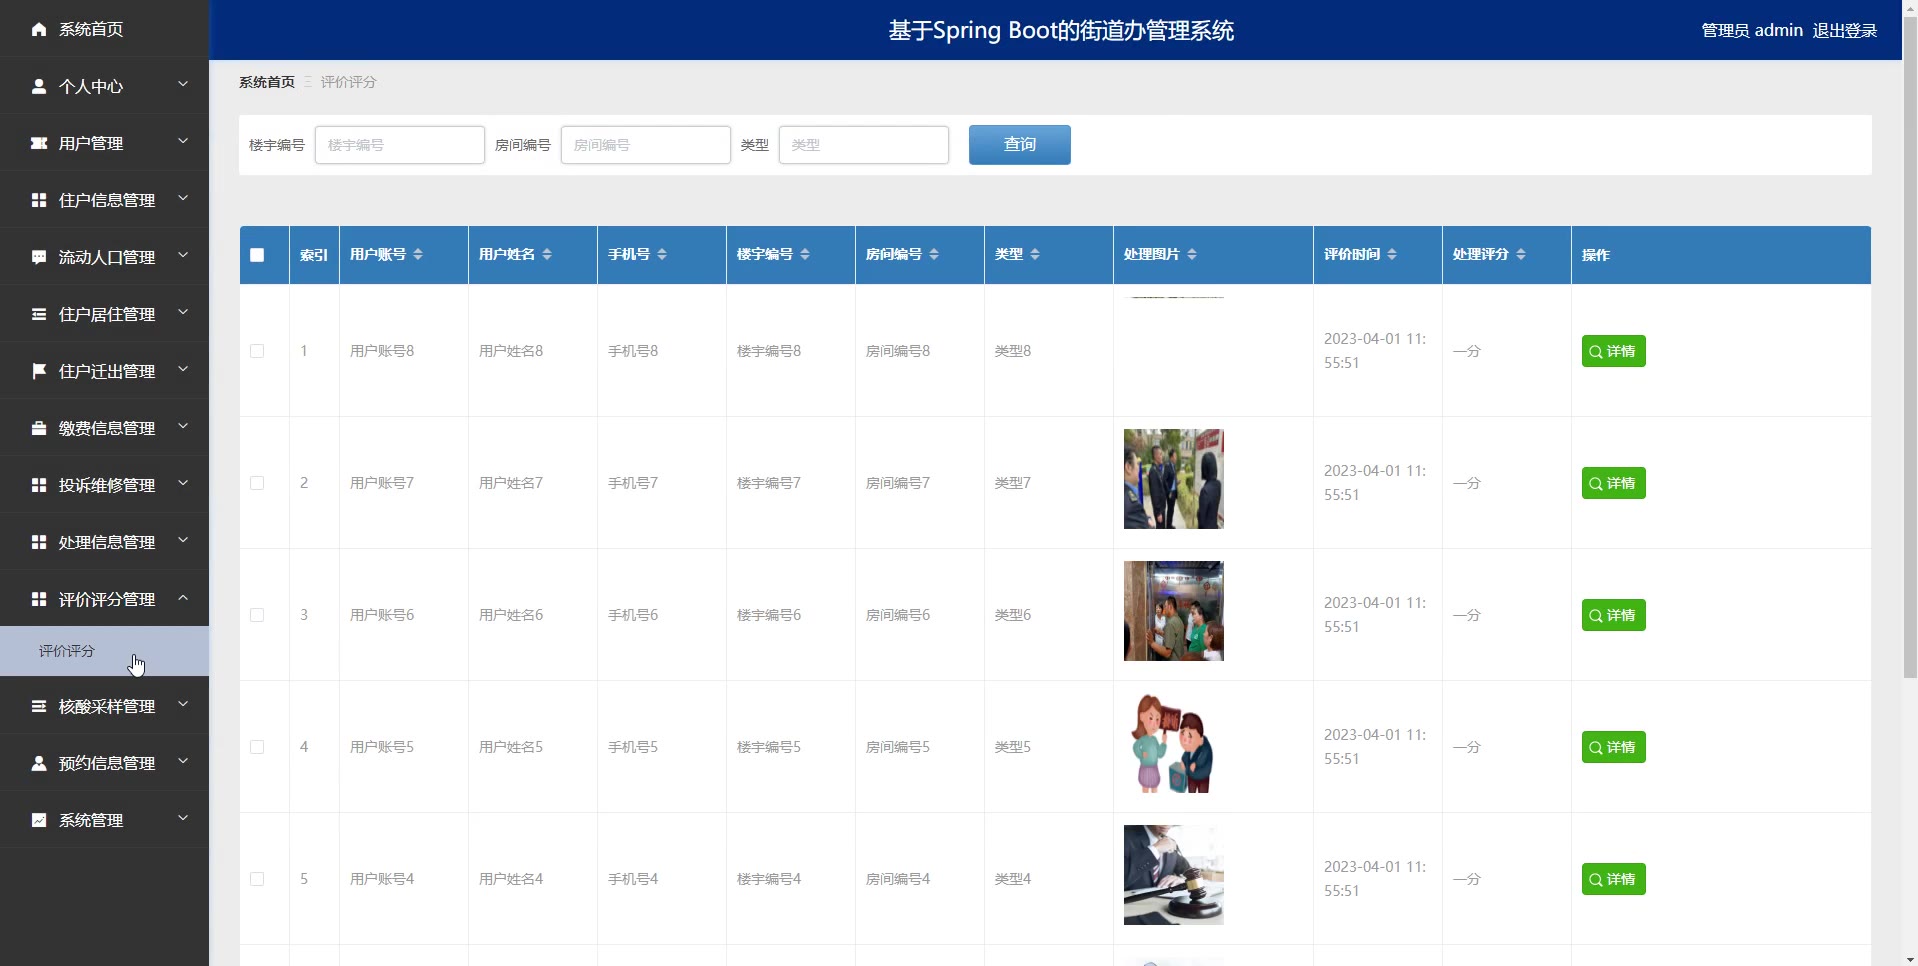Sort table by 评价时间 column arrows
Image resolution: width=1918 pixels, height=966 pixels.
[1392, 255]
